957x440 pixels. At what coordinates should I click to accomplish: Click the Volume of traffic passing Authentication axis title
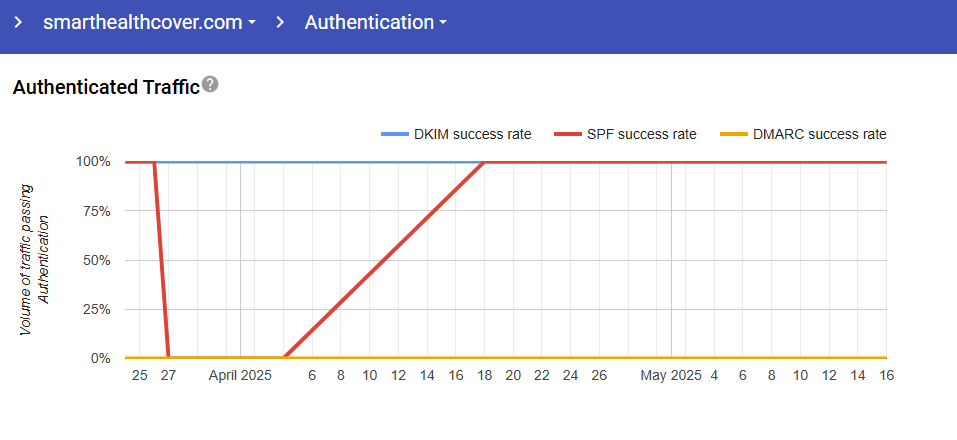pyautogui.click(x=35, y=258)
